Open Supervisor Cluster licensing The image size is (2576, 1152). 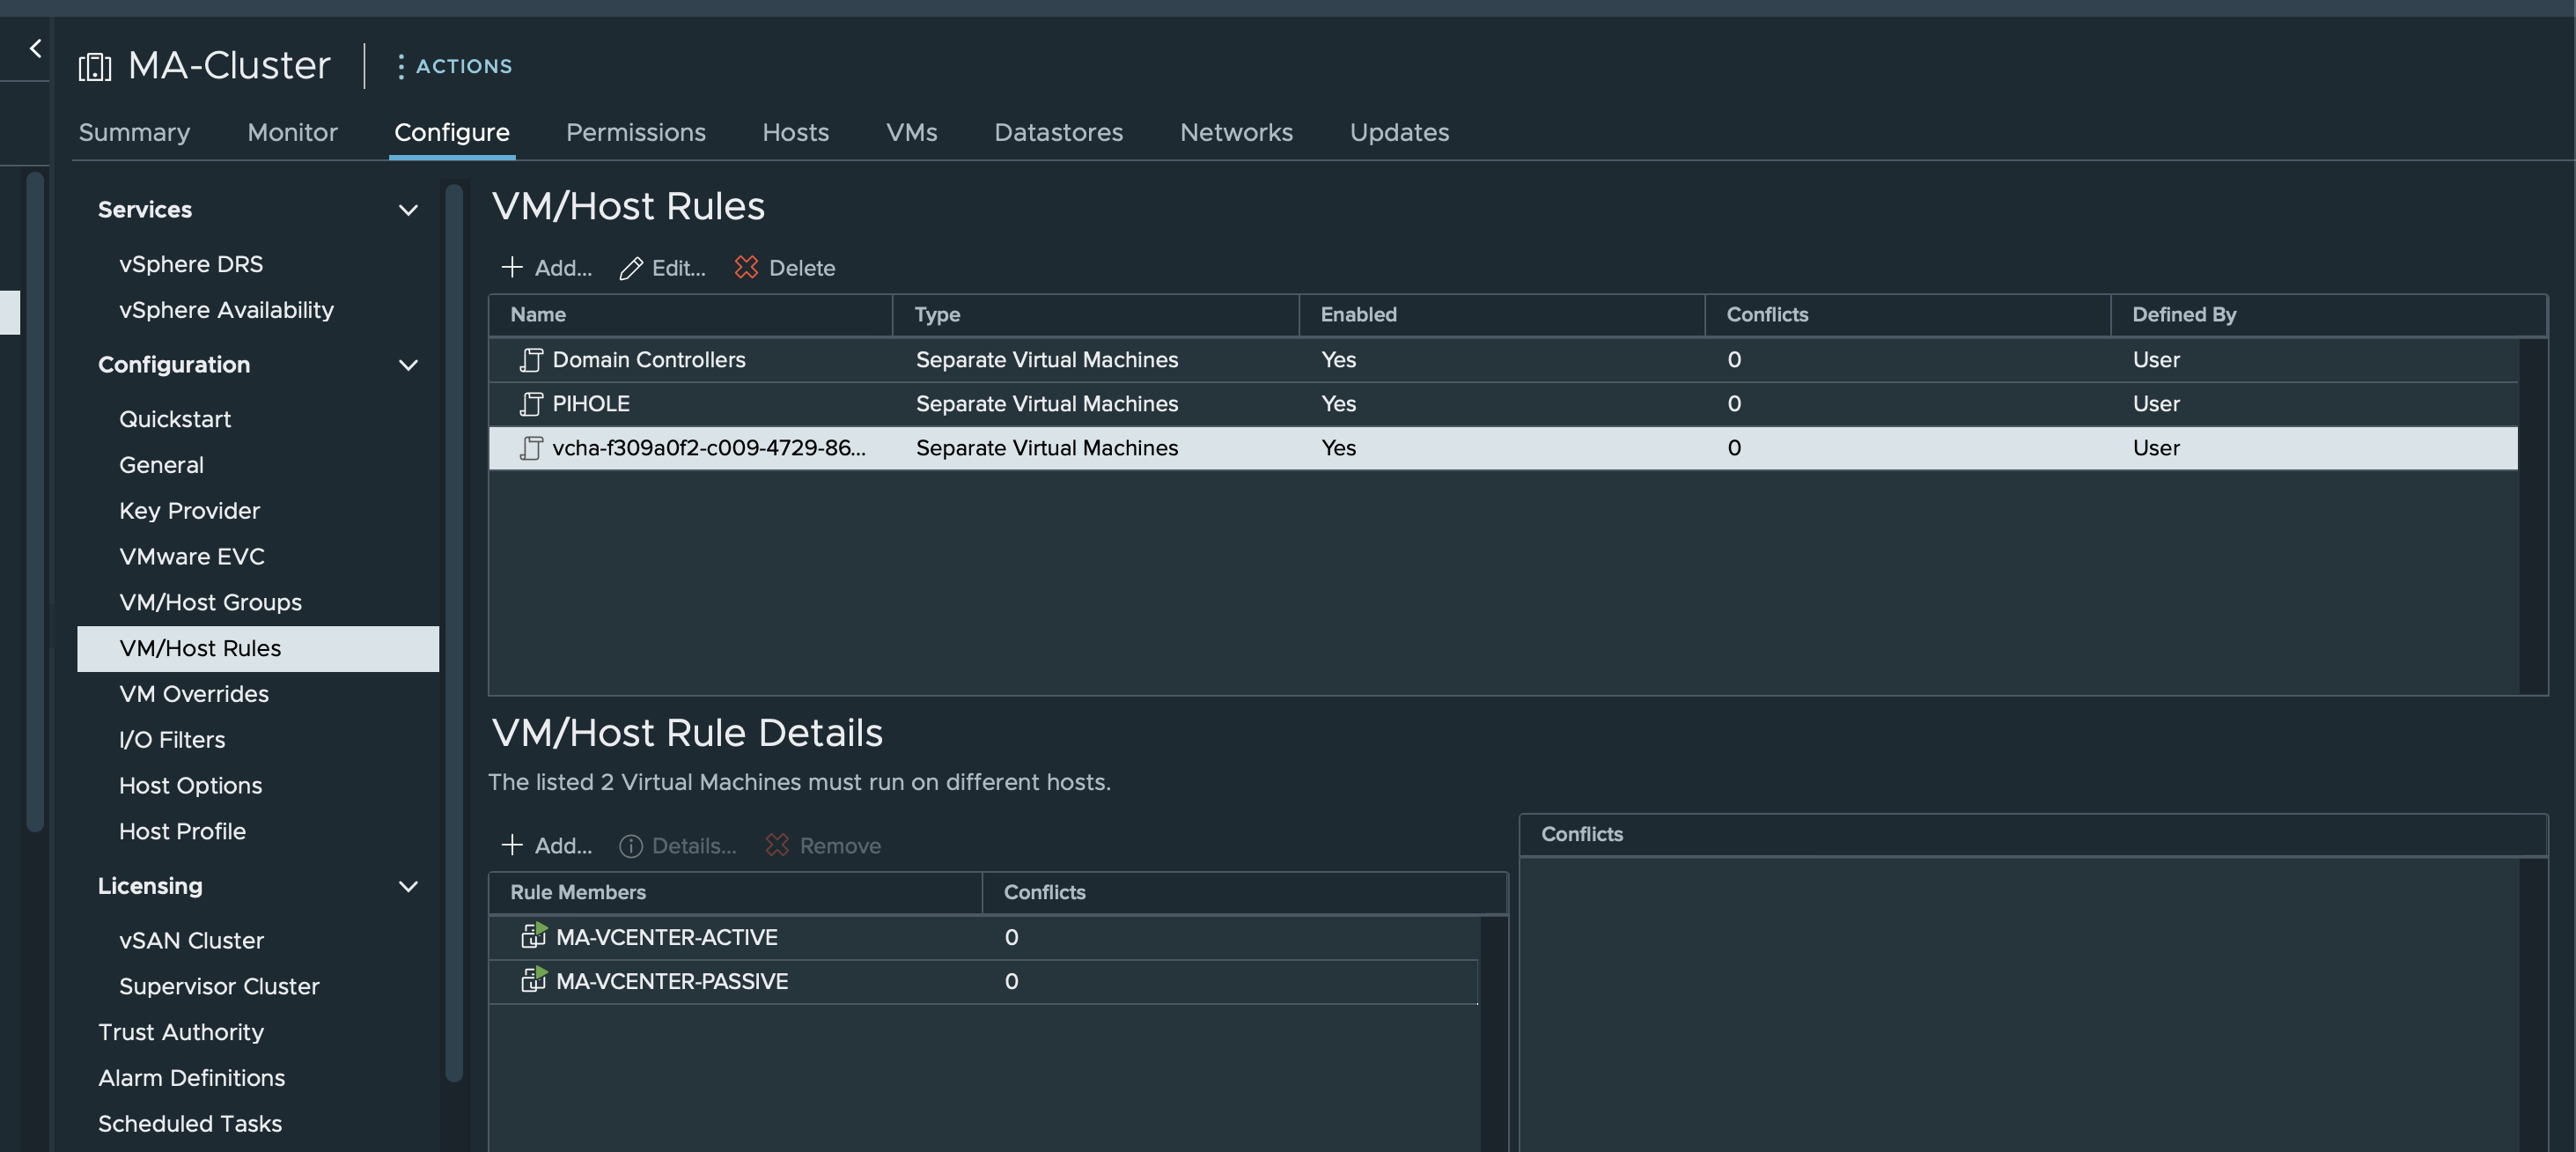coord(219,987)
